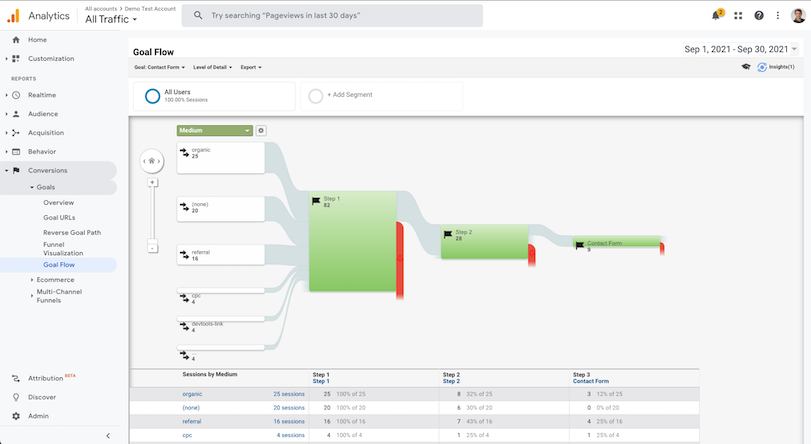Click the graduation cap education icon
811x444 pixels.
745,67
